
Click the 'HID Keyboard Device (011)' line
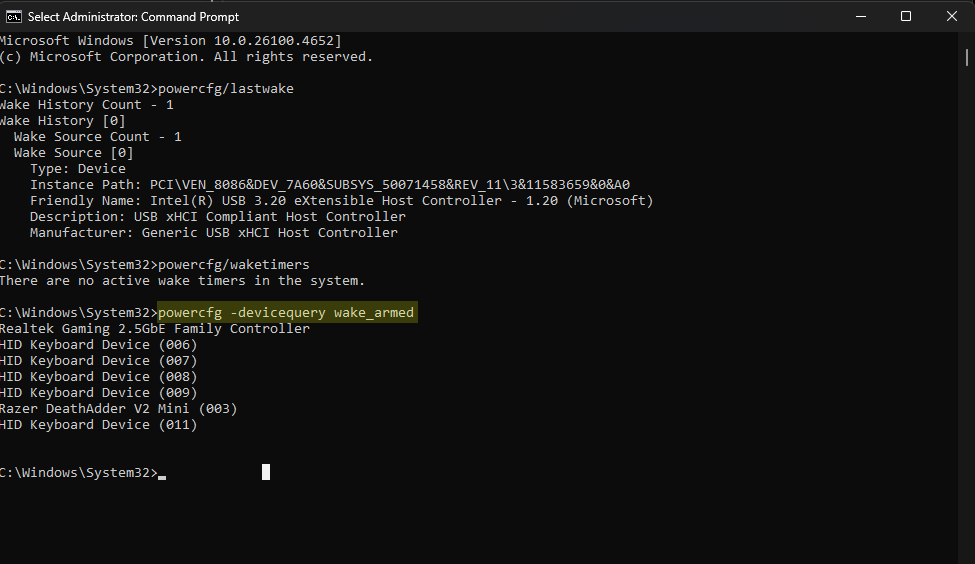point(98,425)
